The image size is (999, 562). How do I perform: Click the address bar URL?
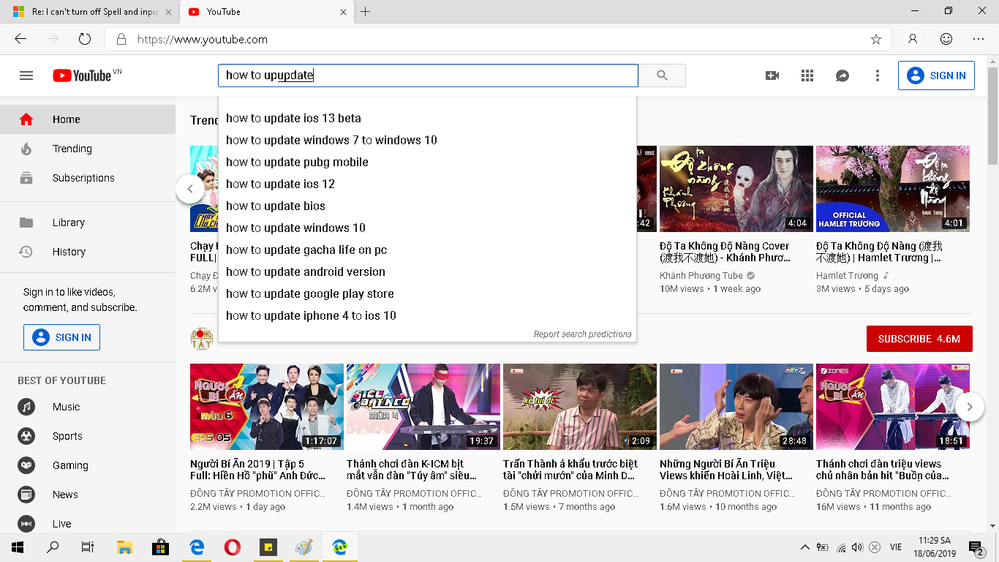click(x=202, y=40)
